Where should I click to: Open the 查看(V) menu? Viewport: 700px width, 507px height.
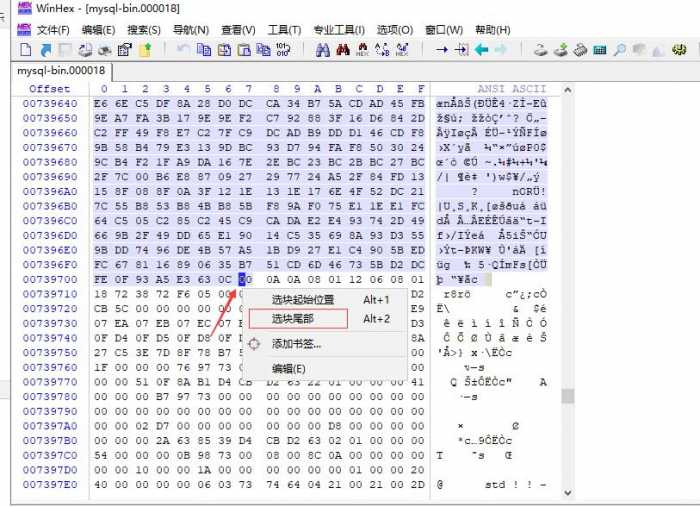click(238, 30)
